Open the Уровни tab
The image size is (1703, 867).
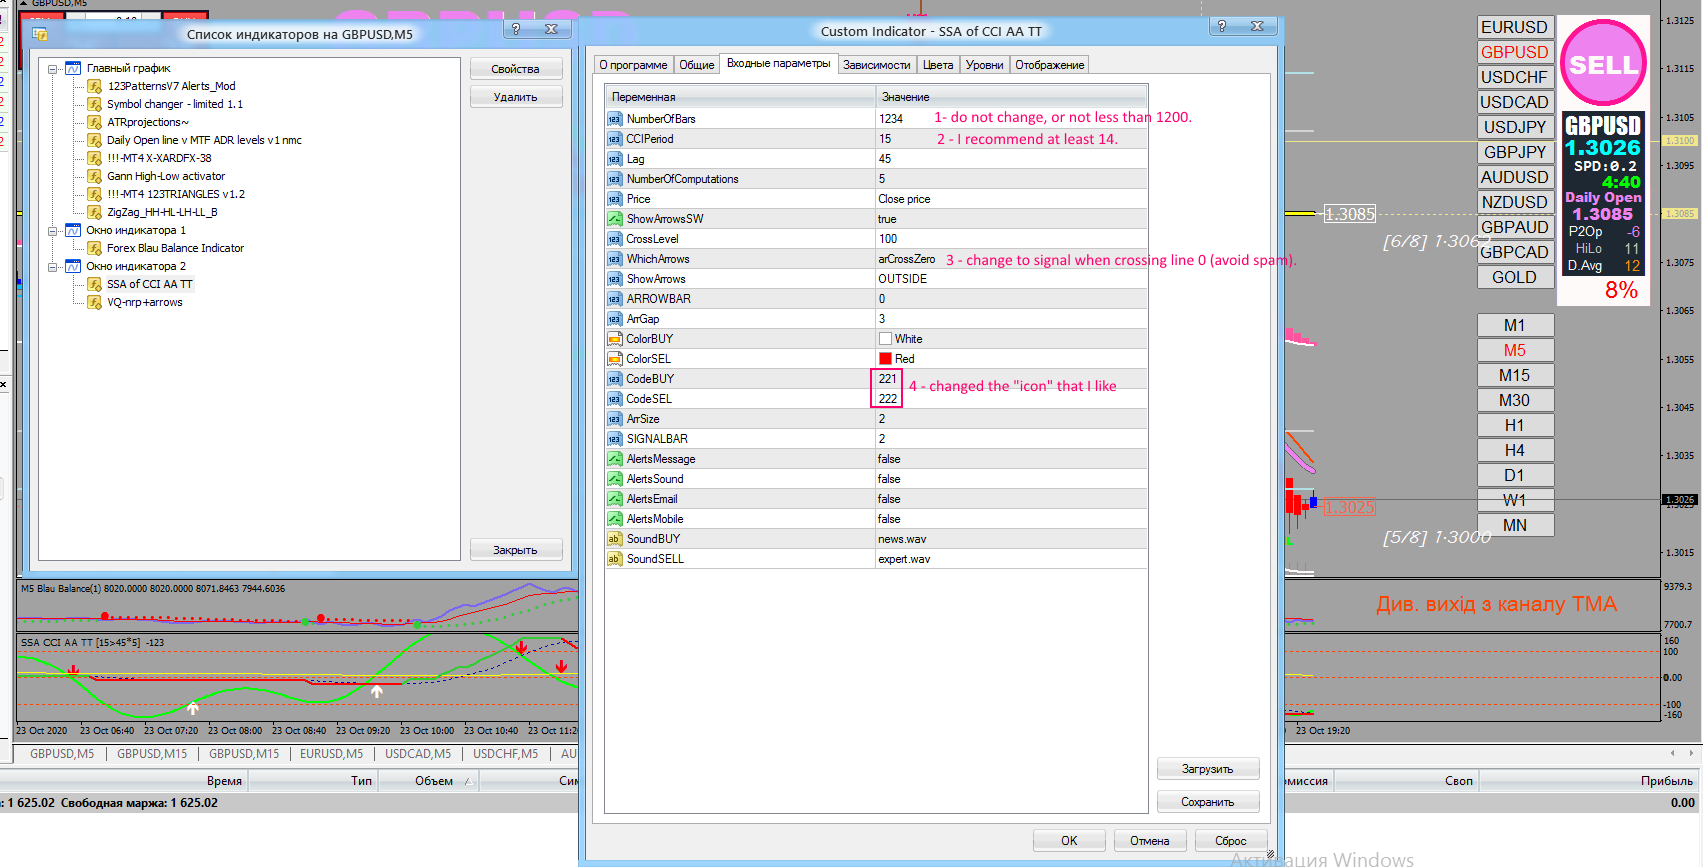click(984, 65)
